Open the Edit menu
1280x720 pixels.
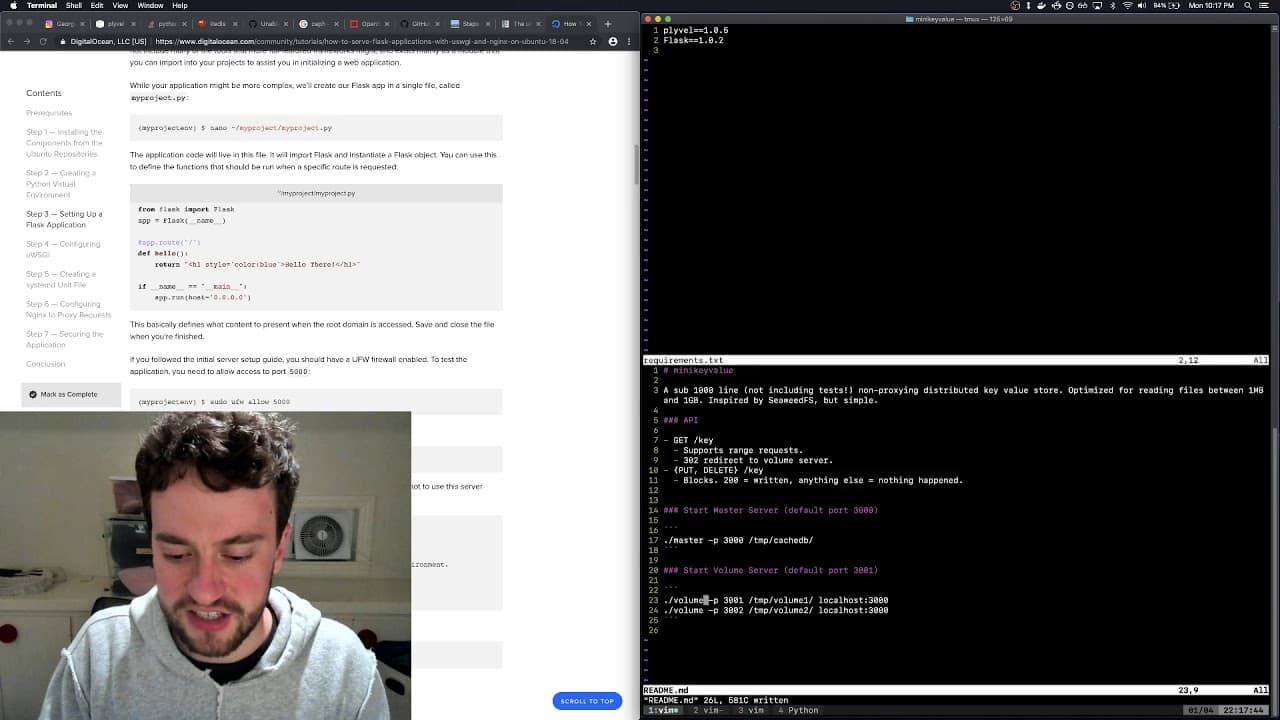97,5
